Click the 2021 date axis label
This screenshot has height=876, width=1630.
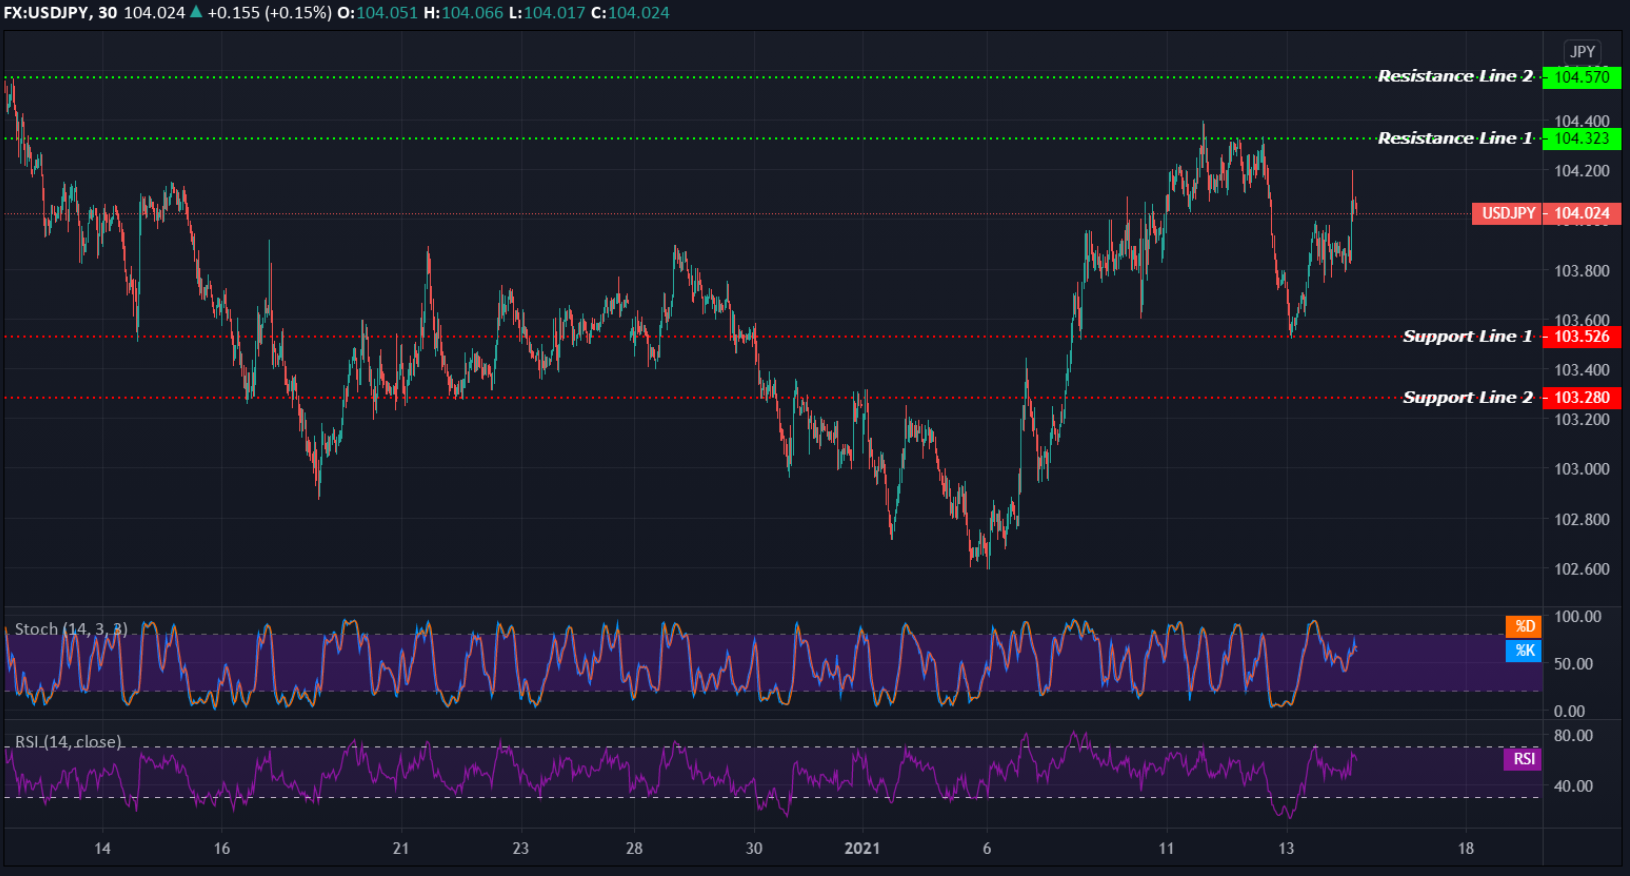(x=862, y=848)
